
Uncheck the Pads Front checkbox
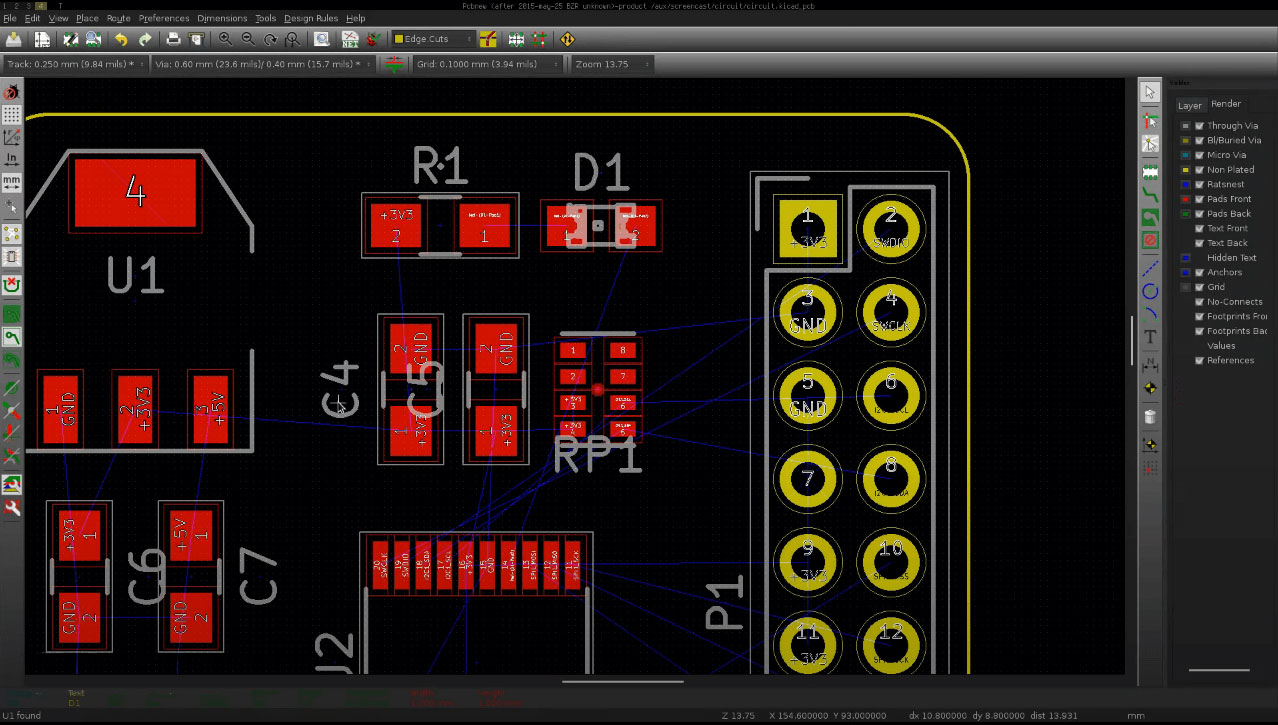pos(1199,199)
